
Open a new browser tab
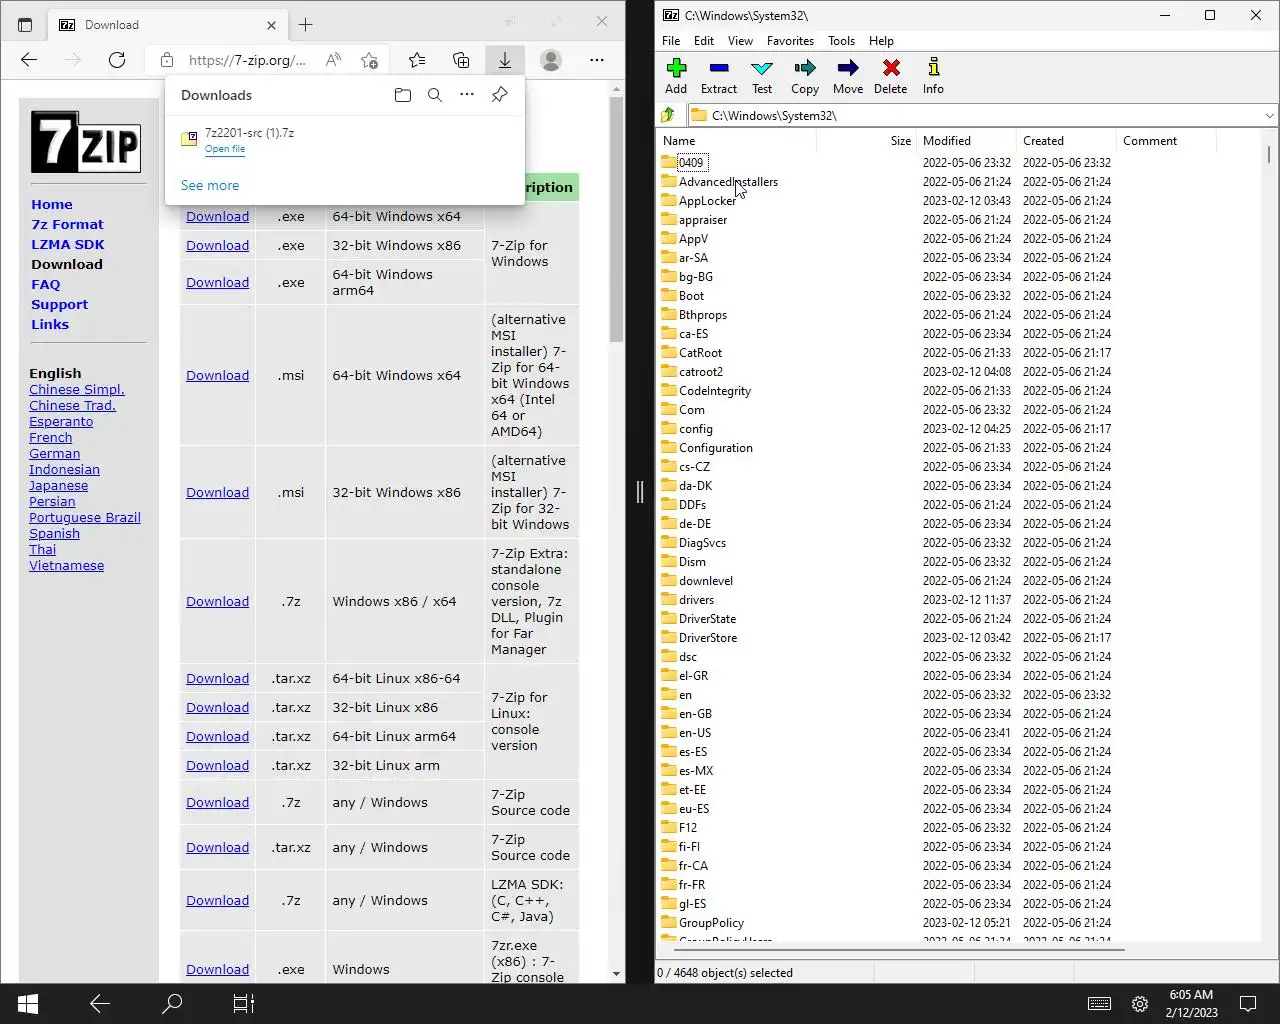pyautogui.click(x=306, y=24)
